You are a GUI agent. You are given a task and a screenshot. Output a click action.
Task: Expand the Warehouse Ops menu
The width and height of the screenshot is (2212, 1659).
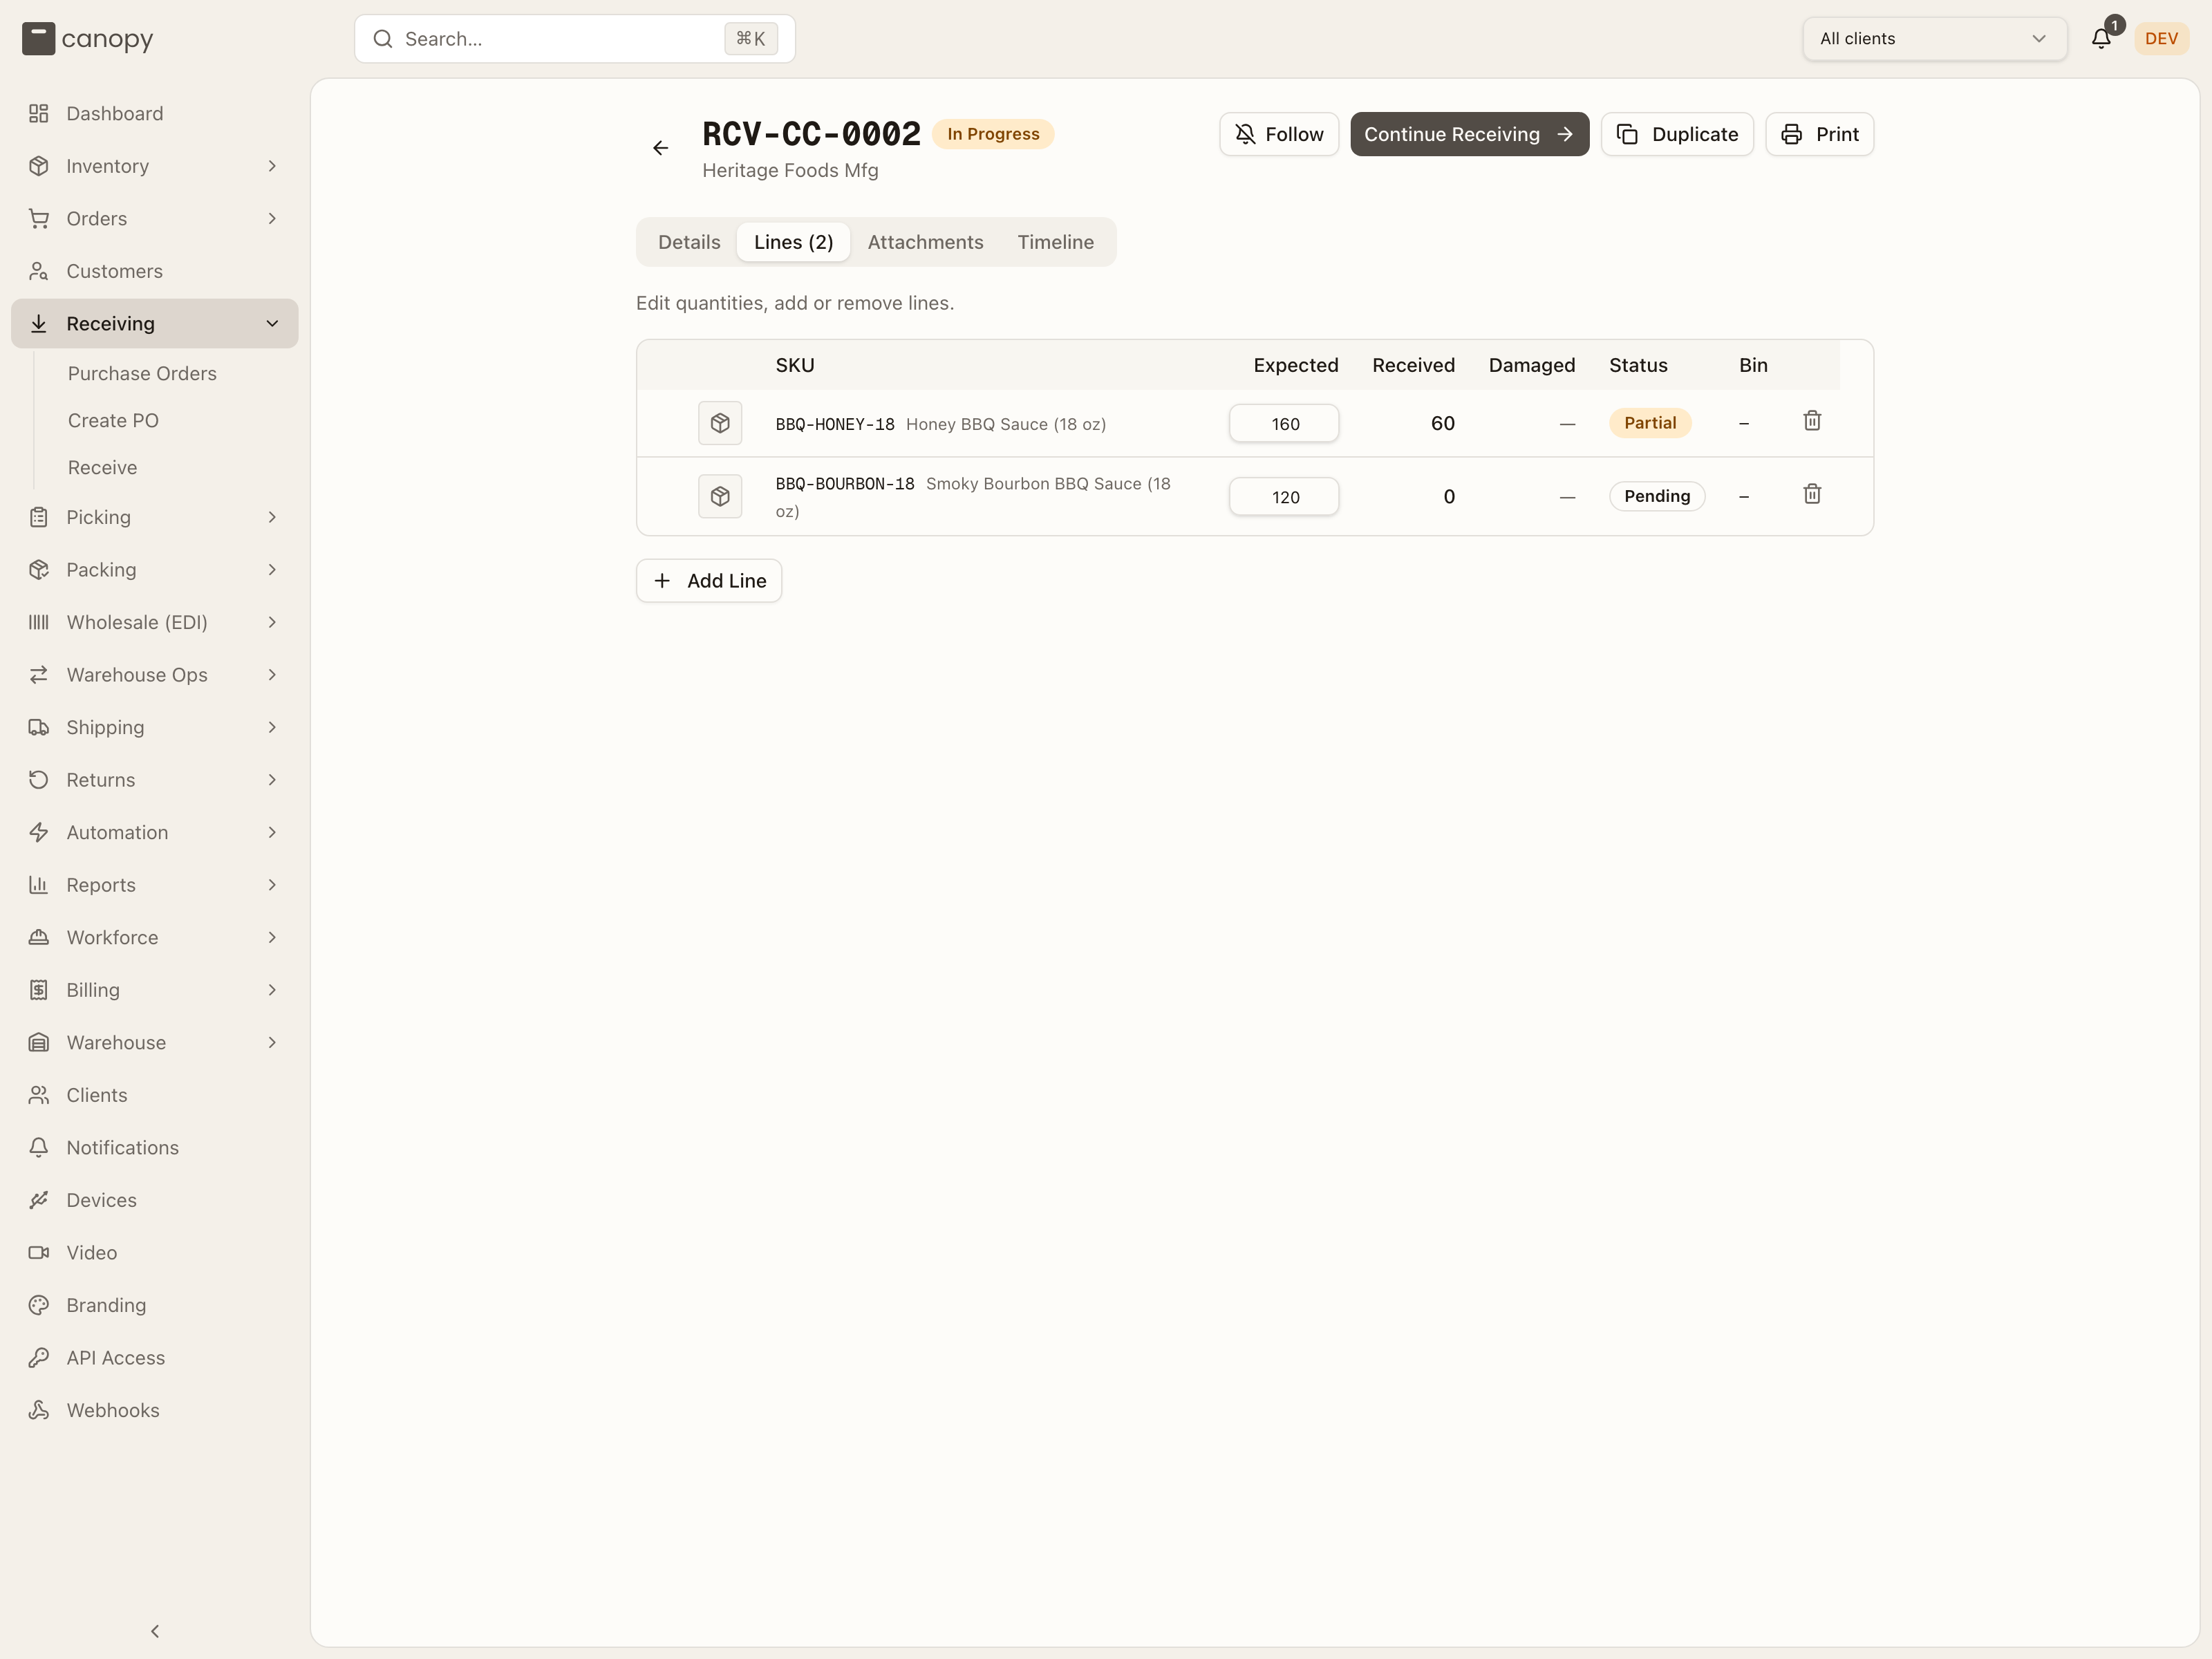155,675
